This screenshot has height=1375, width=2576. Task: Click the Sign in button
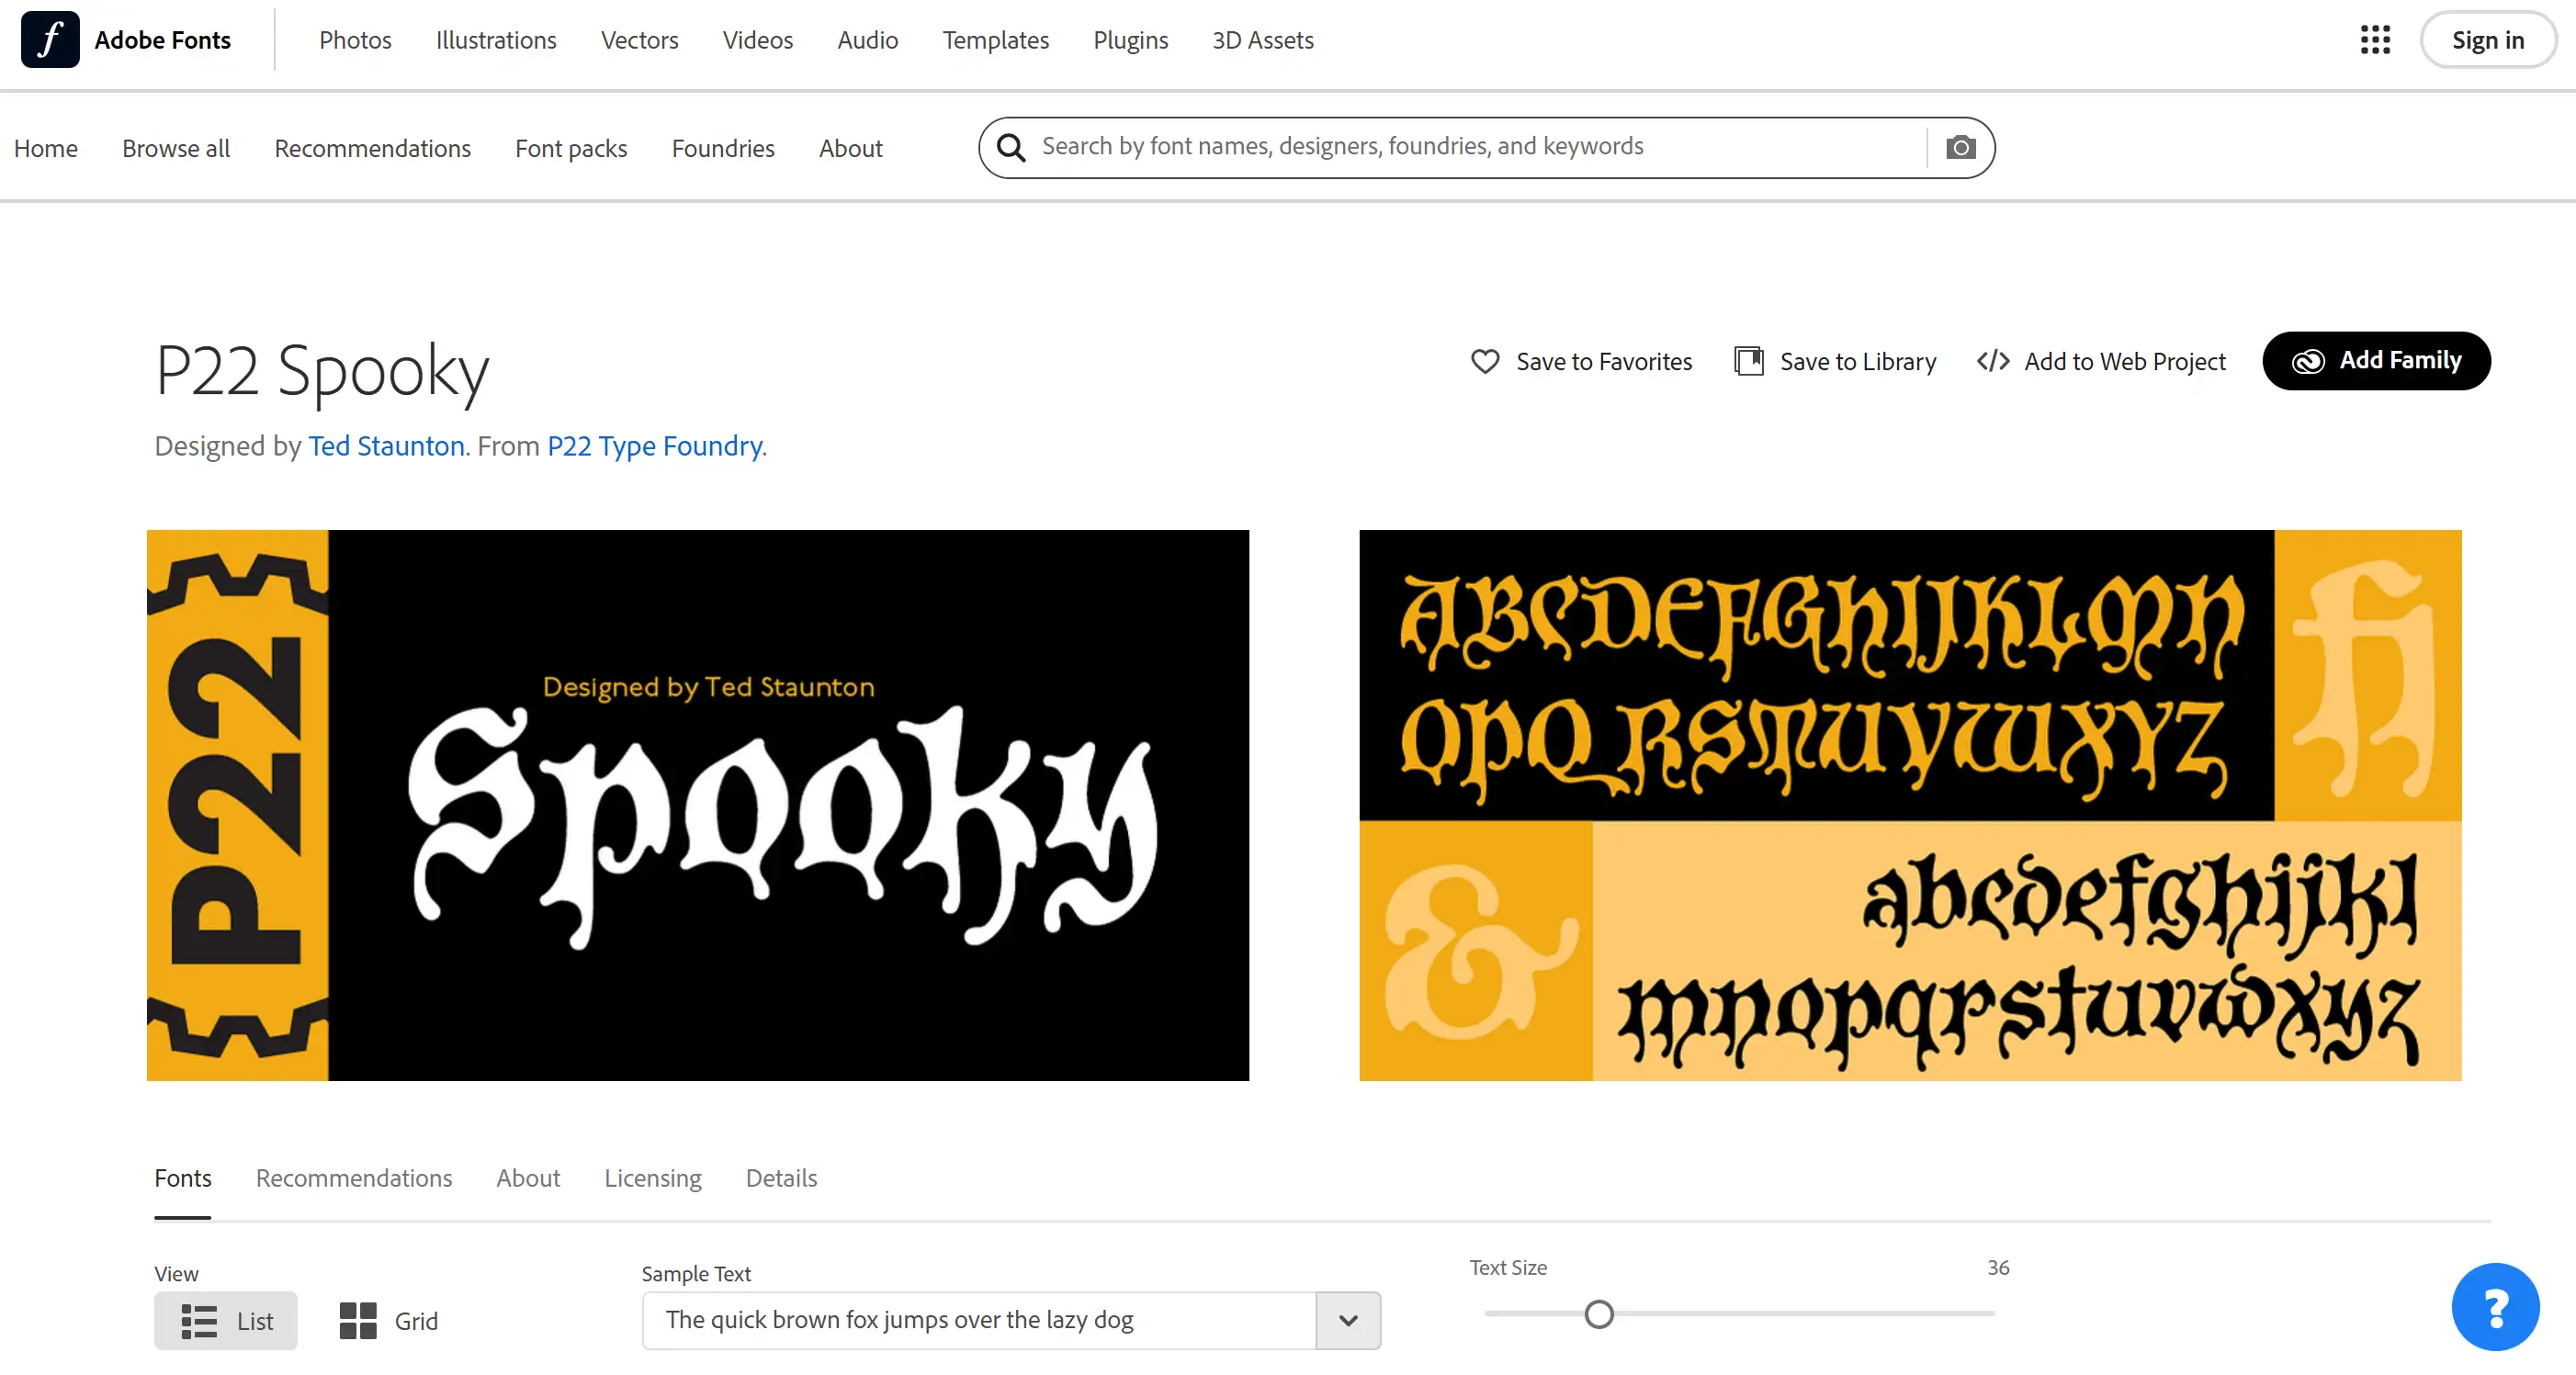(x=2488, y=40)
